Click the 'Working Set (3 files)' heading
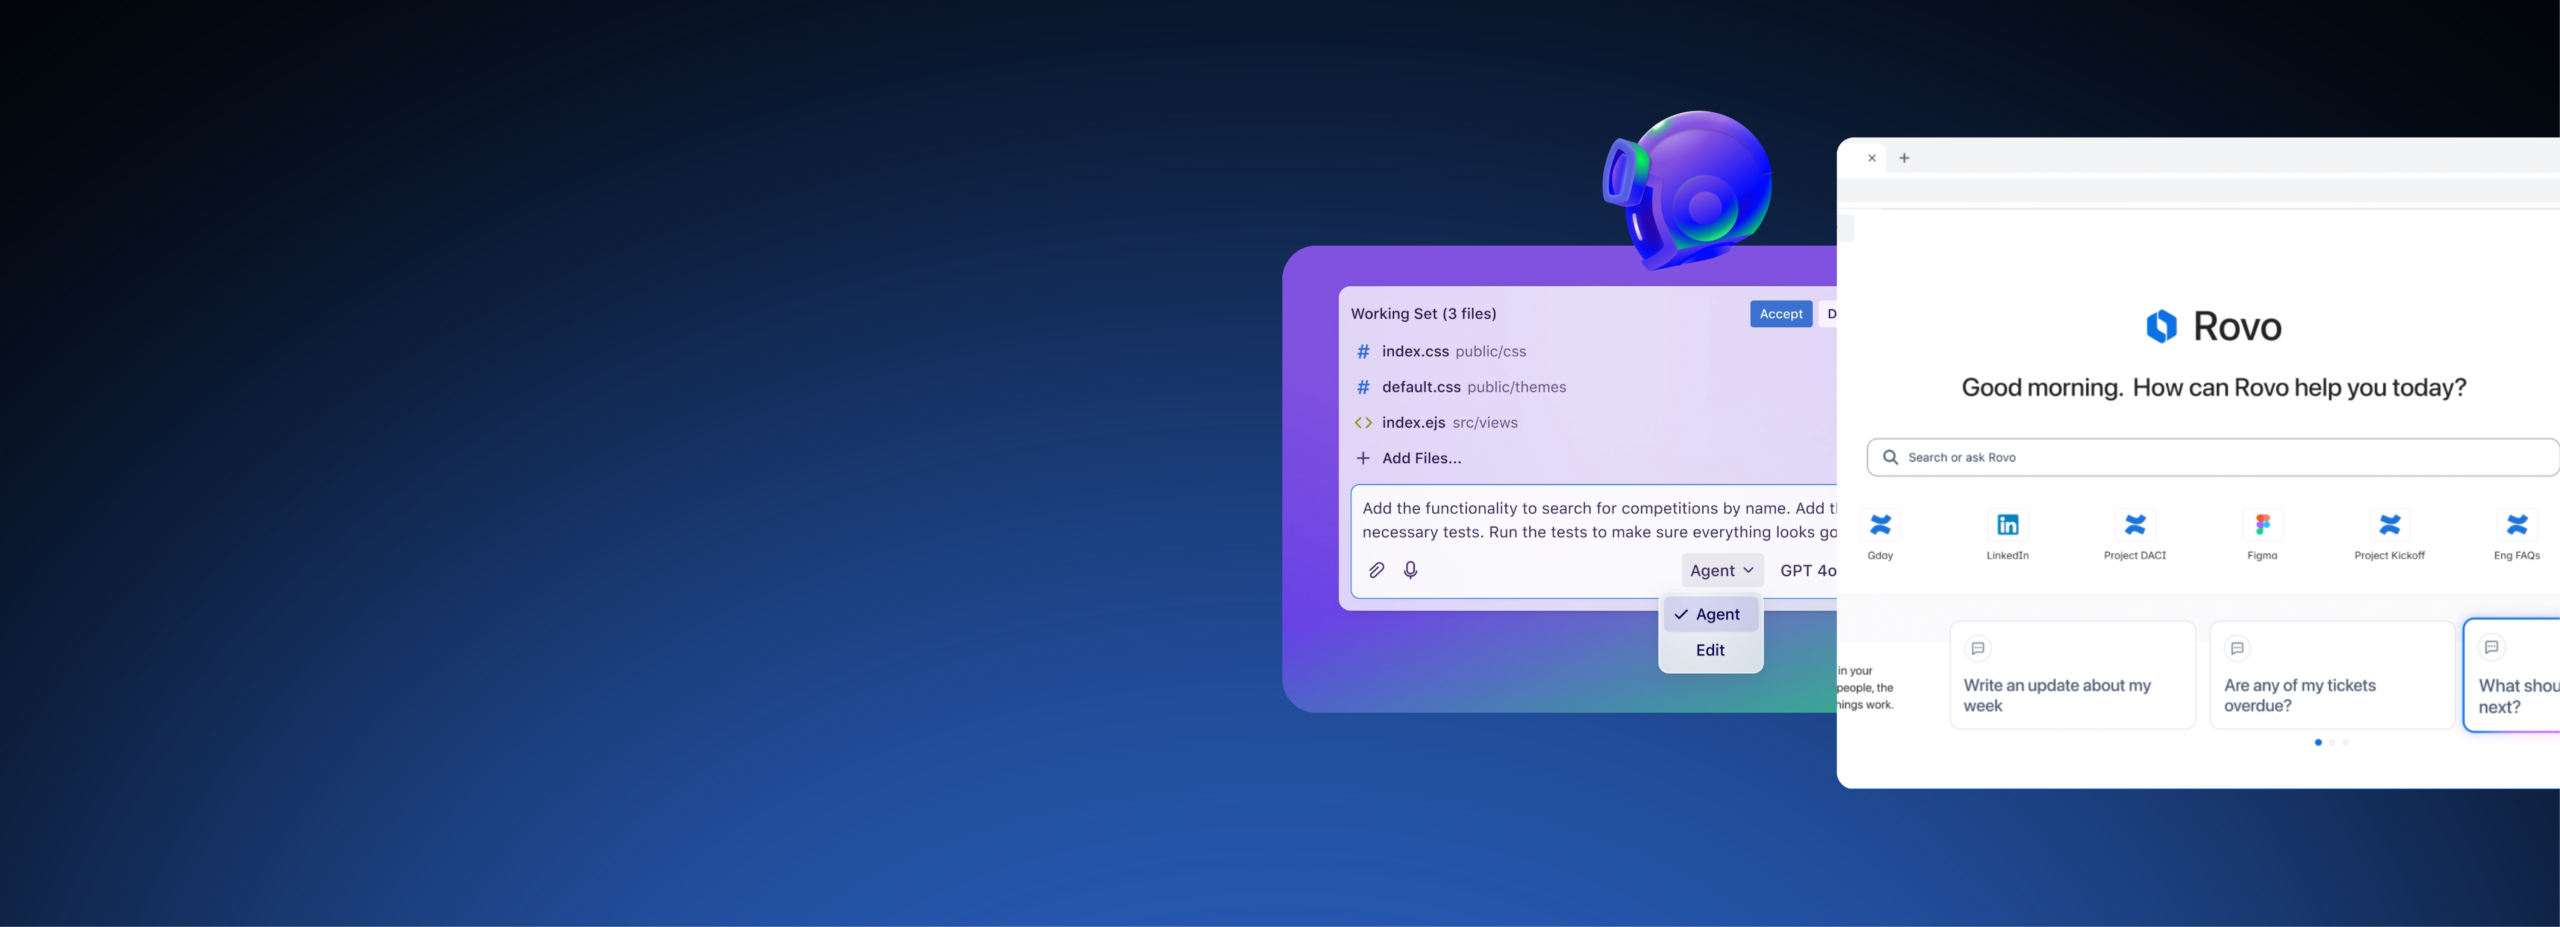 [1423, 314]
